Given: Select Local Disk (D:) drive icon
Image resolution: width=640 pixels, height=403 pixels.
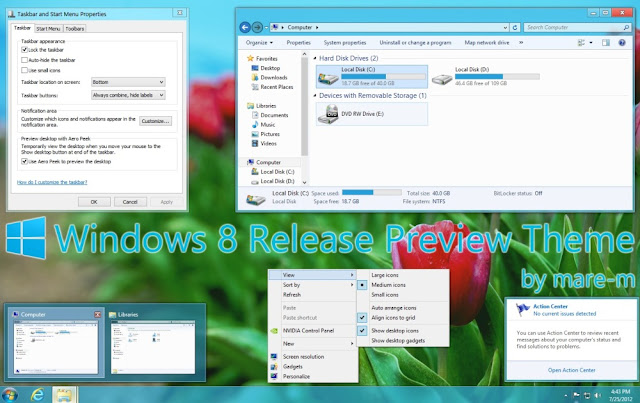Looking at the screenshot, I should coord(442,78).
